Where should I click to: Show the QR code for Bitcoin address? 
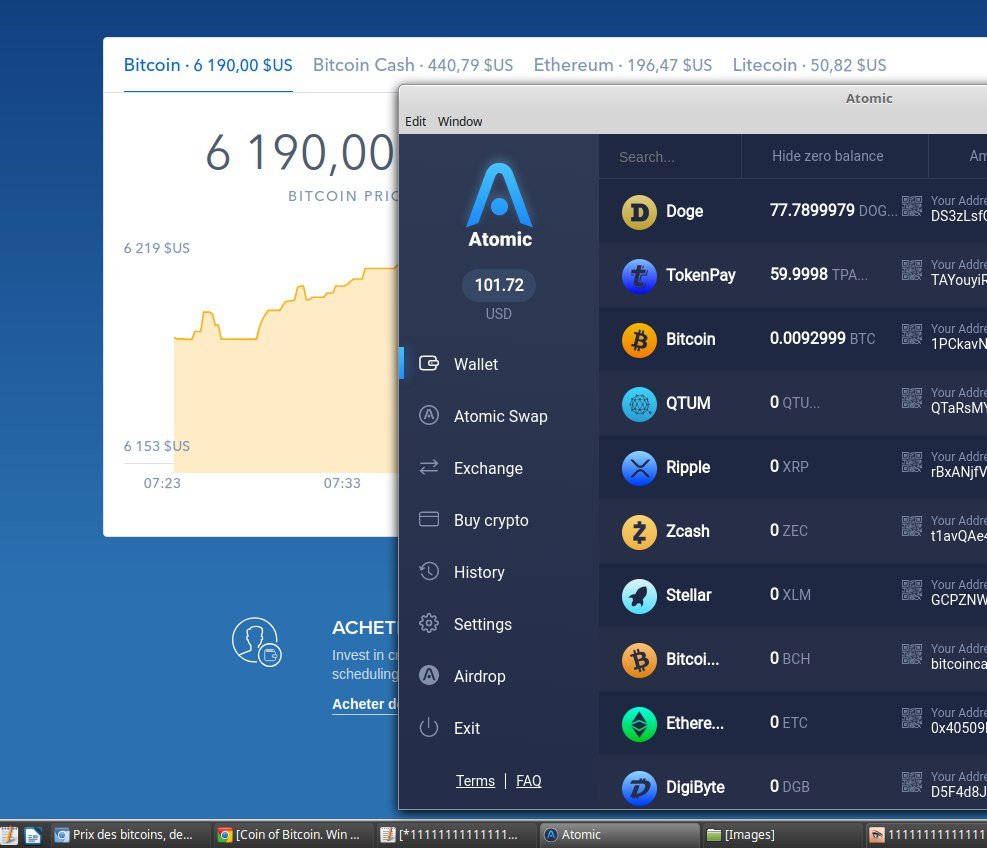coord(911,334)
